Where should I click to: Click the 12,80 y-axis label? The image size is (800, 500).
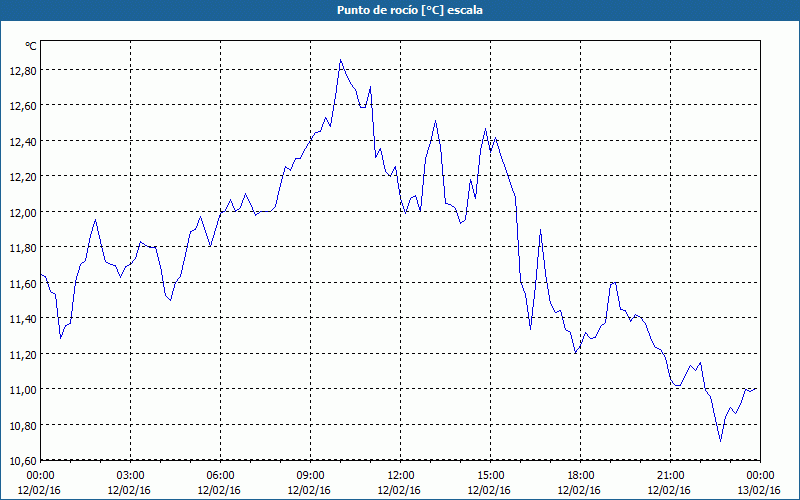pyautogui.click(x=23, y=71)
